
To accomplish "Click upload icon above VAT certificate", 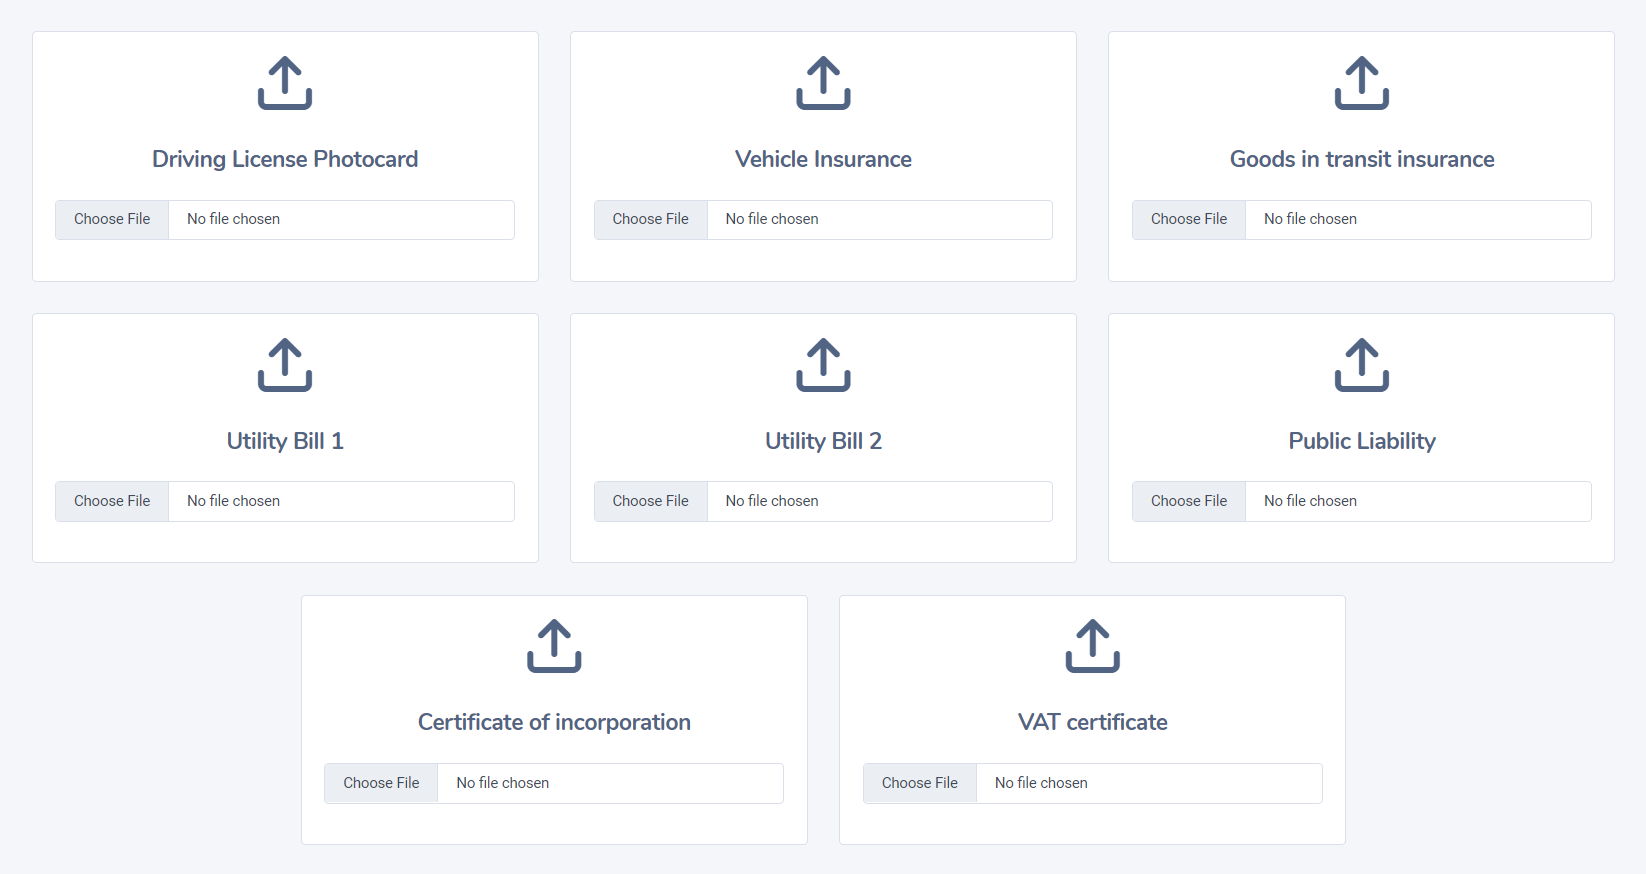I will 1092,646.
